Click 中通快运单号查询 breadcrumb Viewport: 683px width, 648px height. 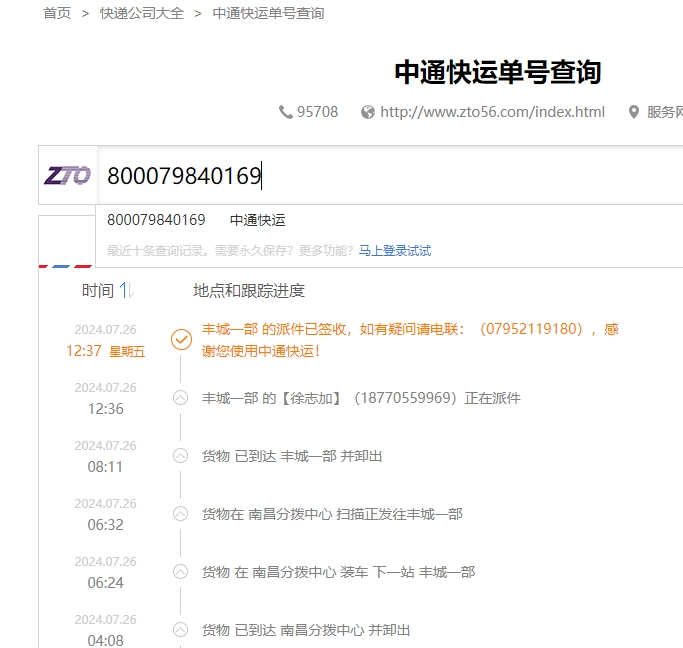coord(268,13)
